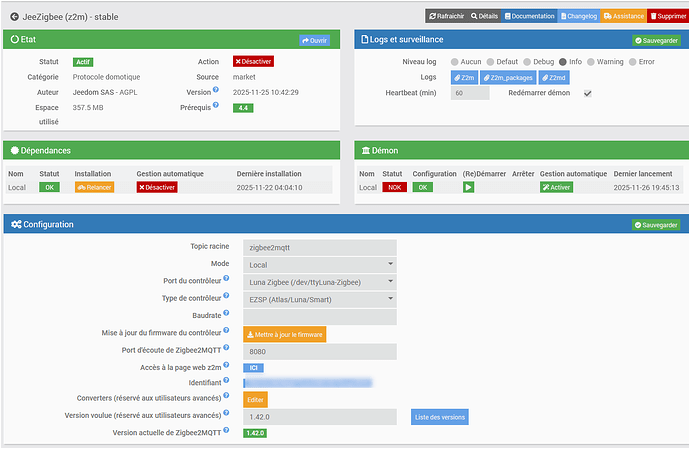Open the help icon next to Port du contrôleur
Image resolution: width=690 pixels, height=449 pixels.
point(226,278)
